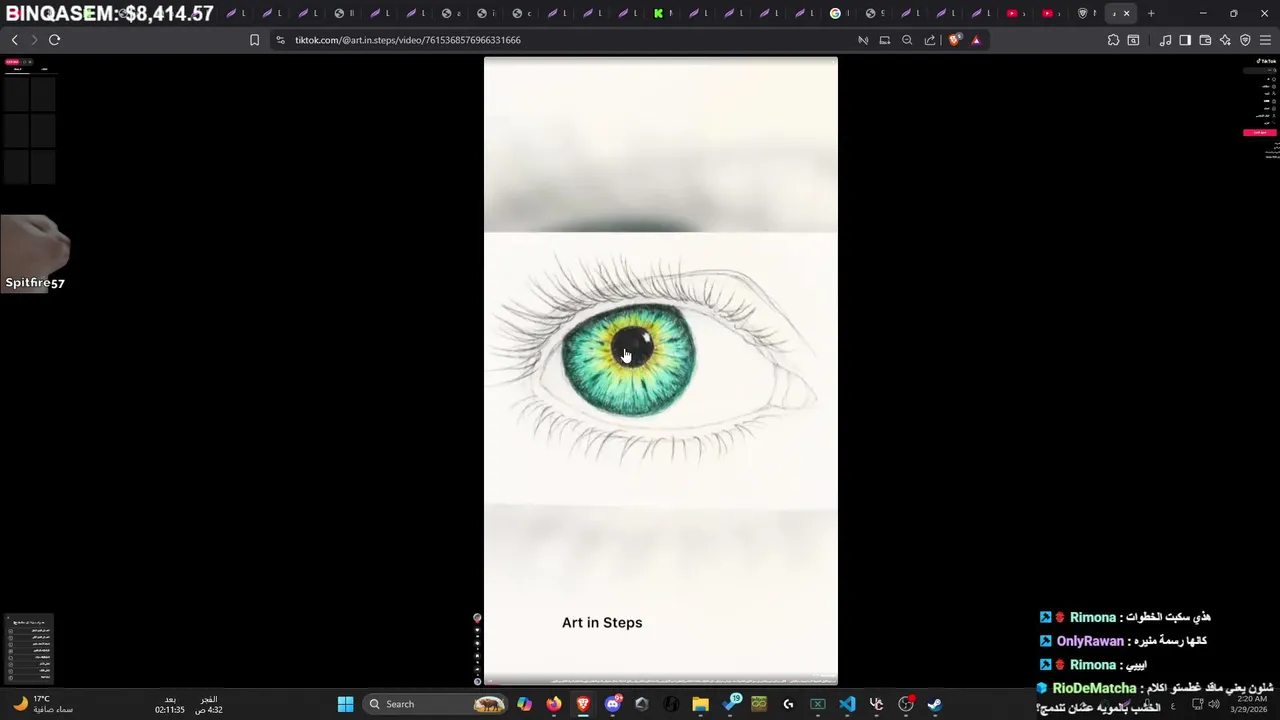Viewport: 1280px width, 720px height.
Task: Open a new tab with plus button
Action: (1151, 13)
